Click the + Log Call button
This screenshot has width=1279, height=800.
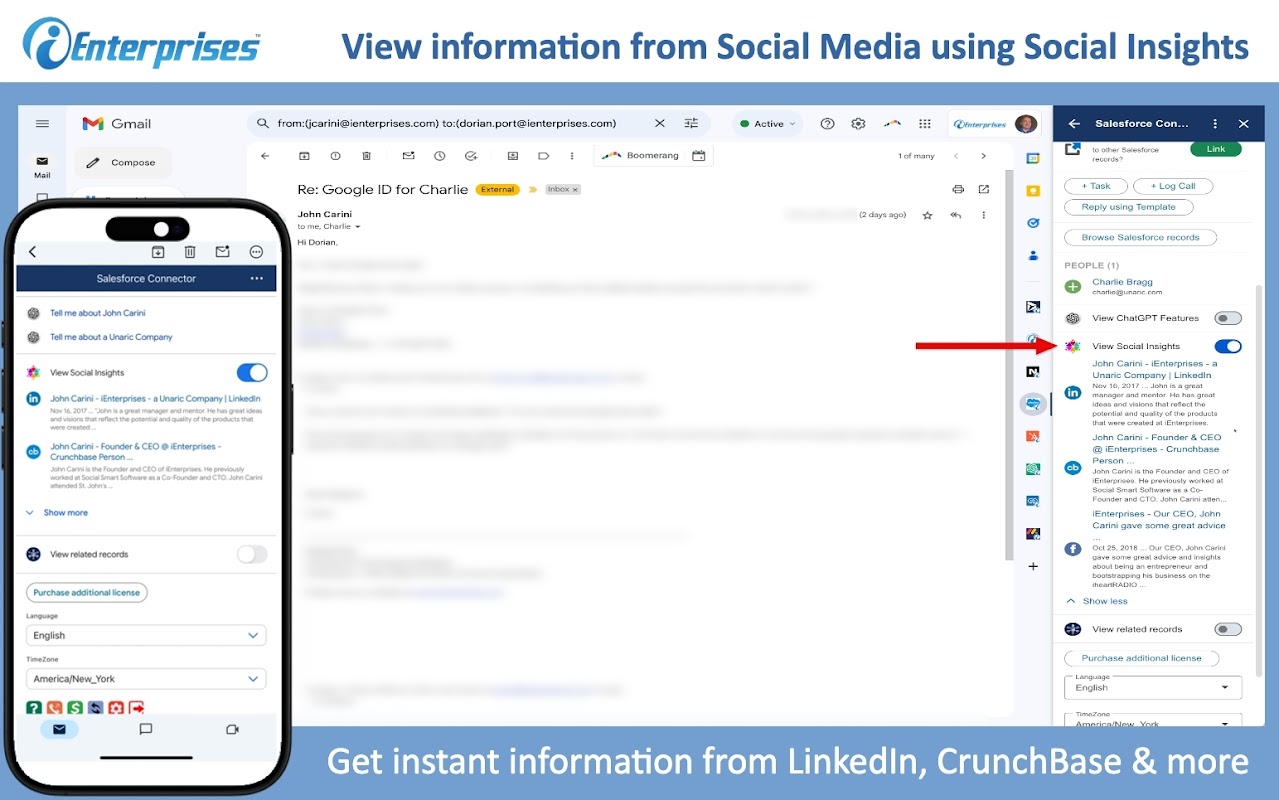coord(1173,186)
